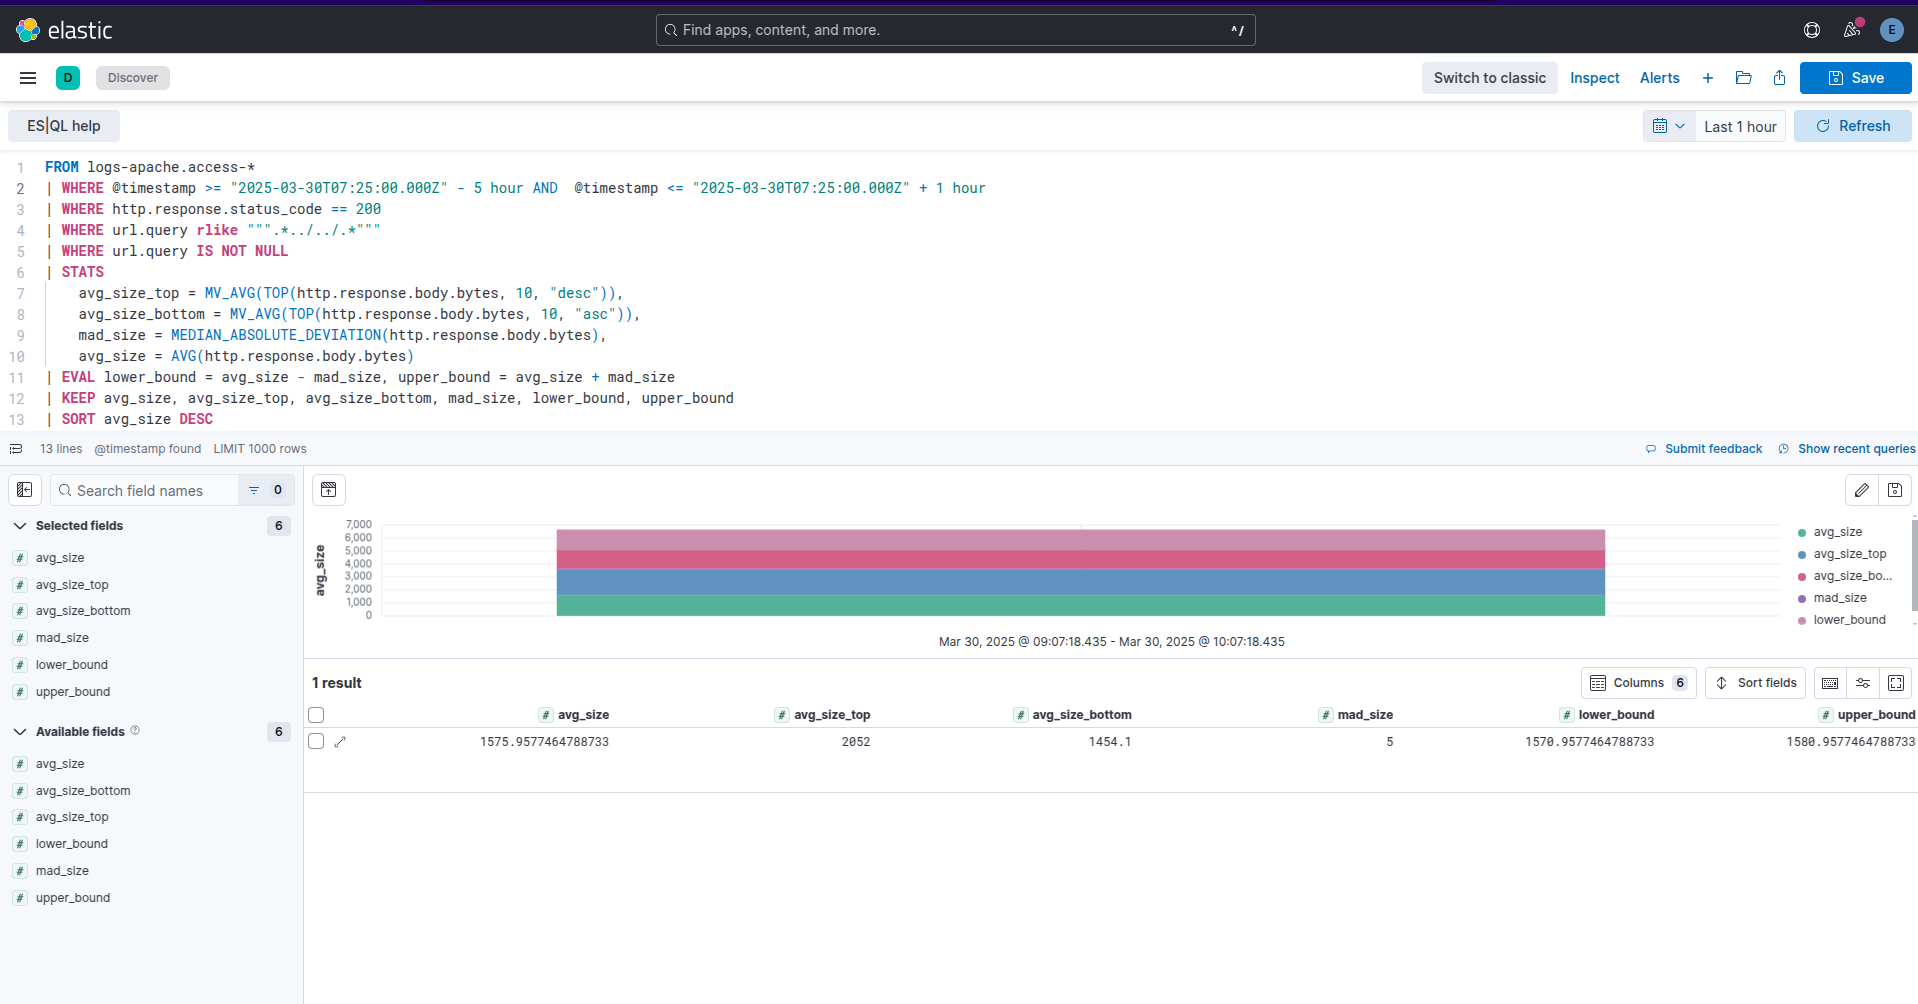This screenshot has width=1918, height=1004.
Task: Toggle the field list sidebar icon
Action: (25, 490)
